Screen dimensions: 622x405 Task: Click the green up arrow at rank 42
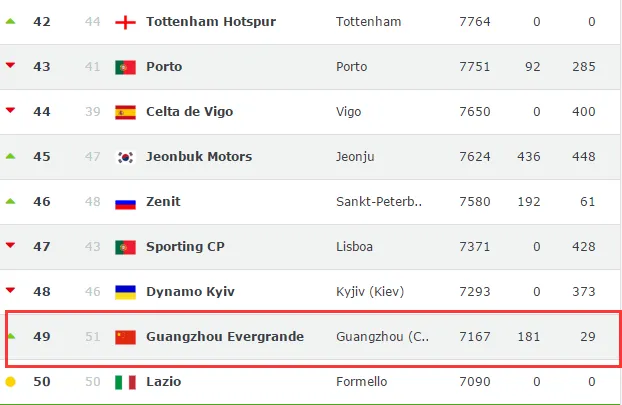point(11,21)
